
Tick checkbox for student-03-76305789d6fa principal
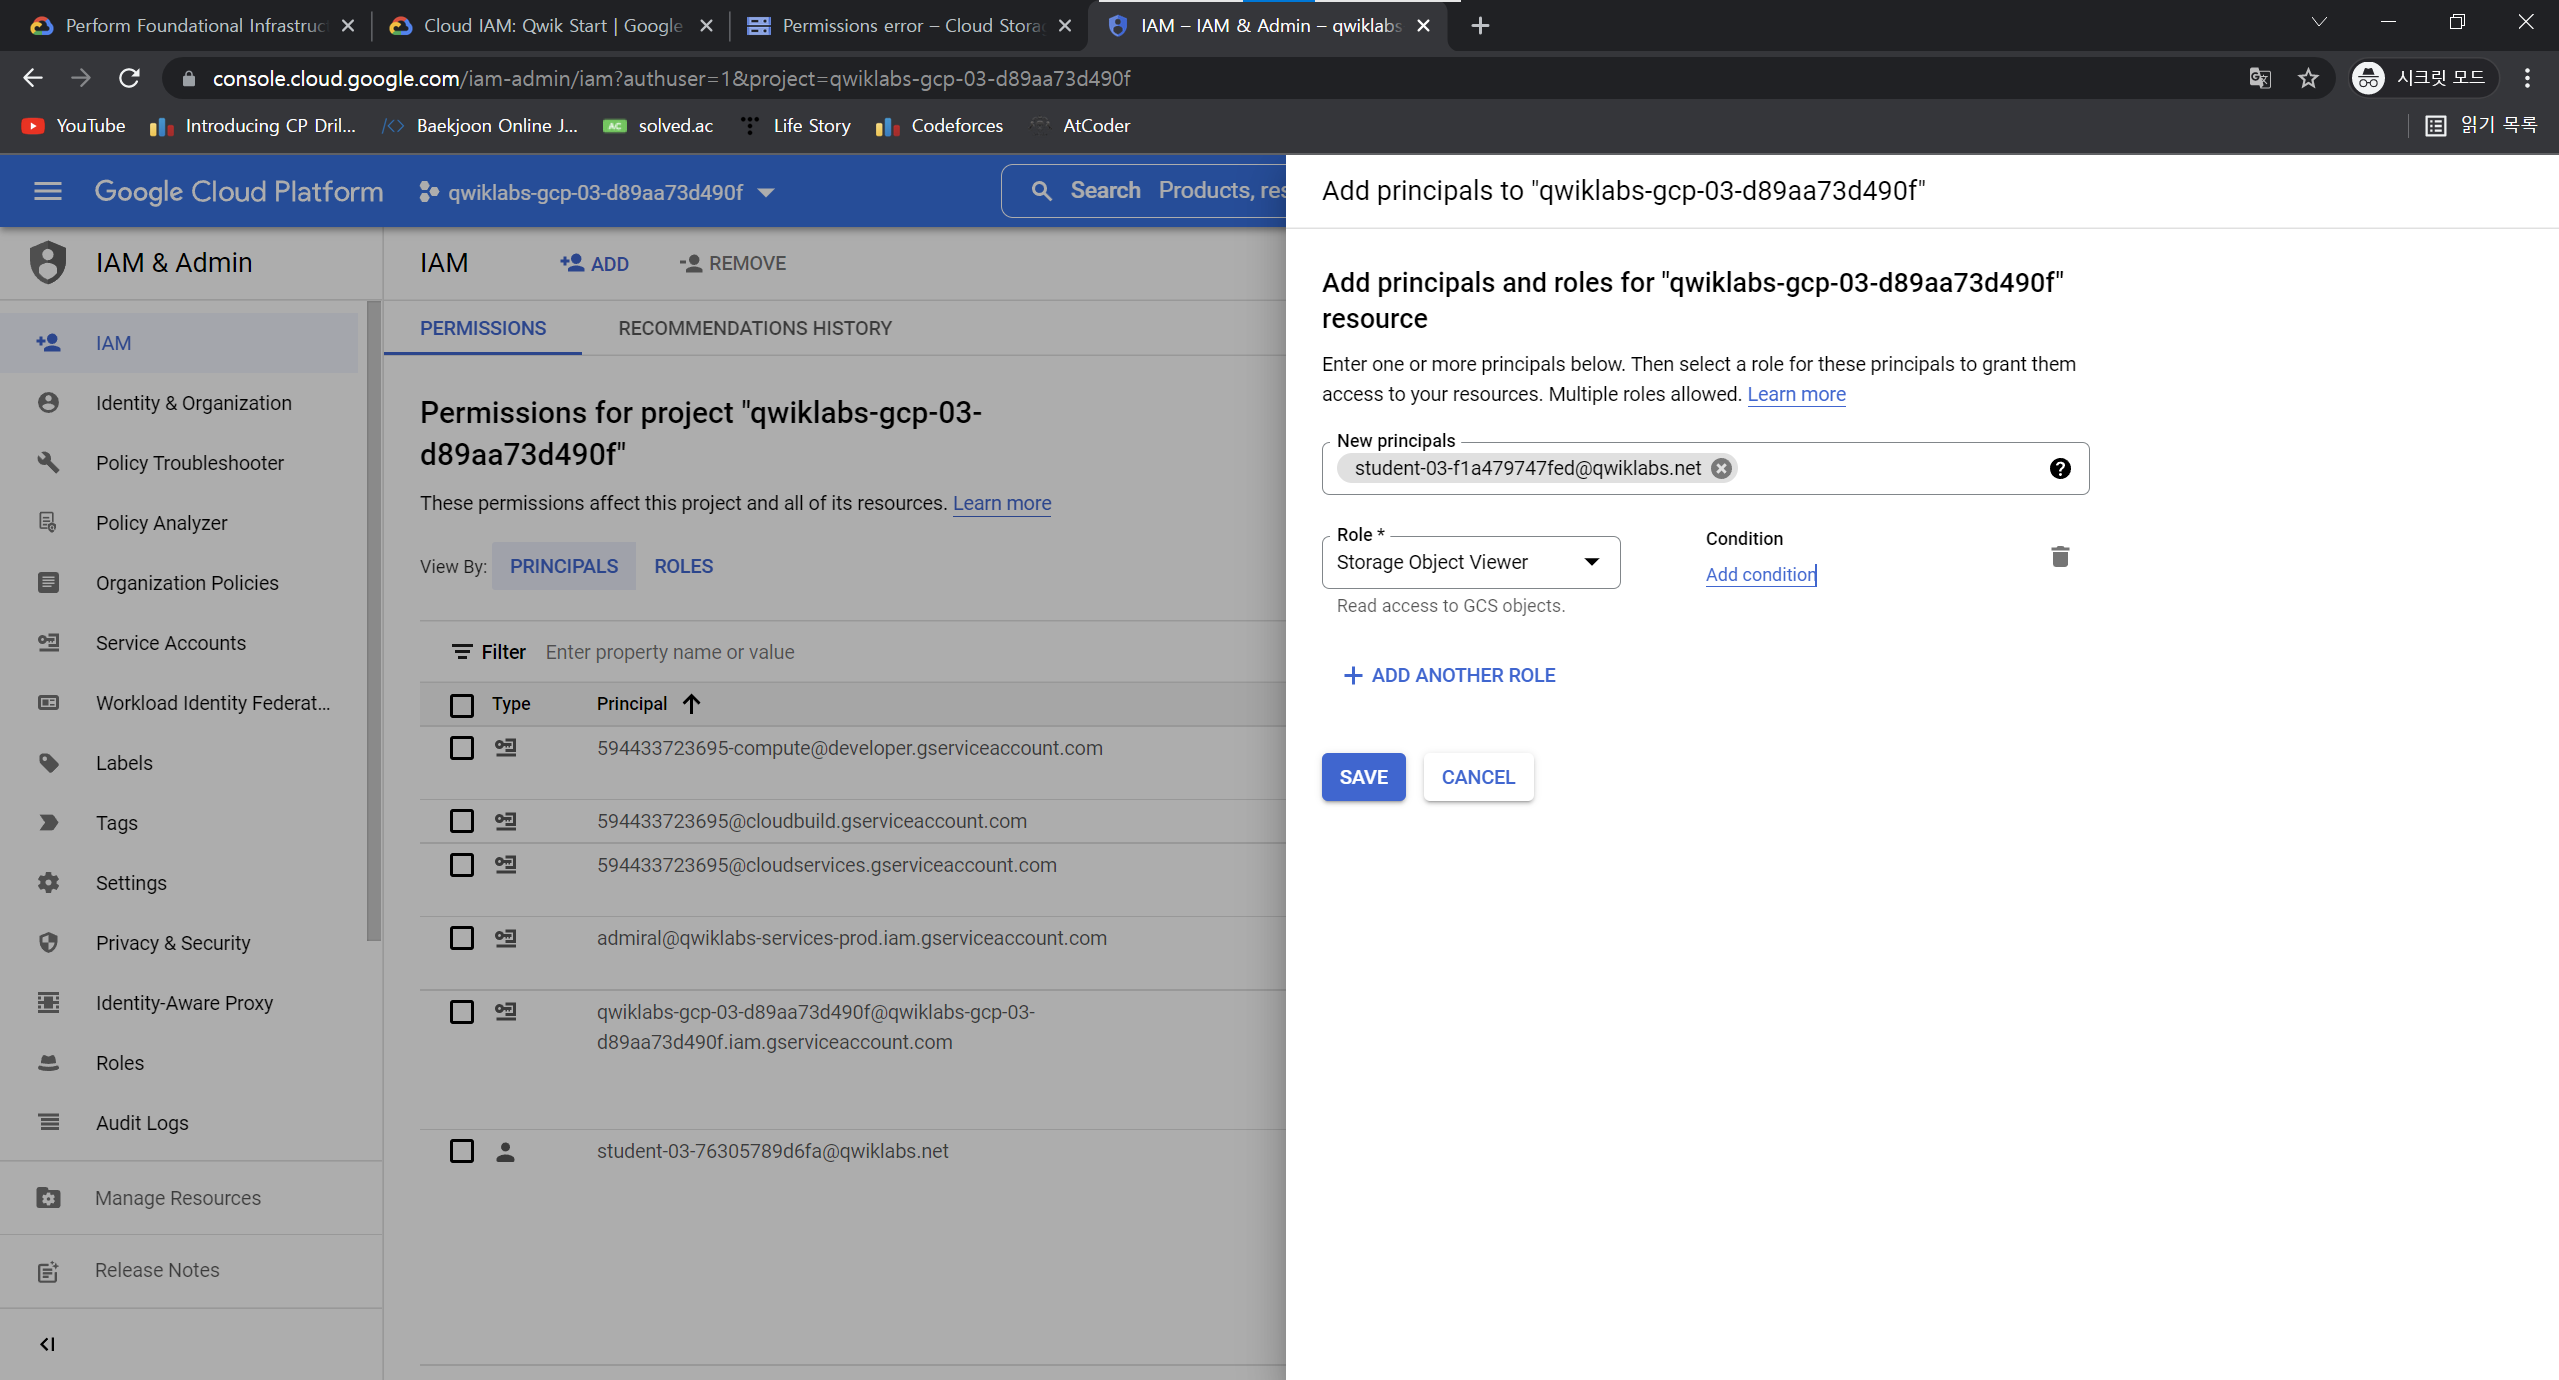pyautogui.click(x=461, y=1151)
